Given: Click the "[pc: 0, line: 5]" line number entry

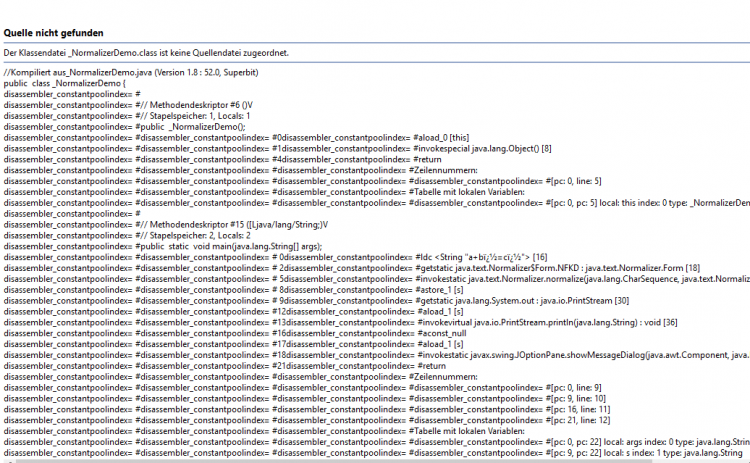Looking at the screenshot, I should (x=574, y=180).
